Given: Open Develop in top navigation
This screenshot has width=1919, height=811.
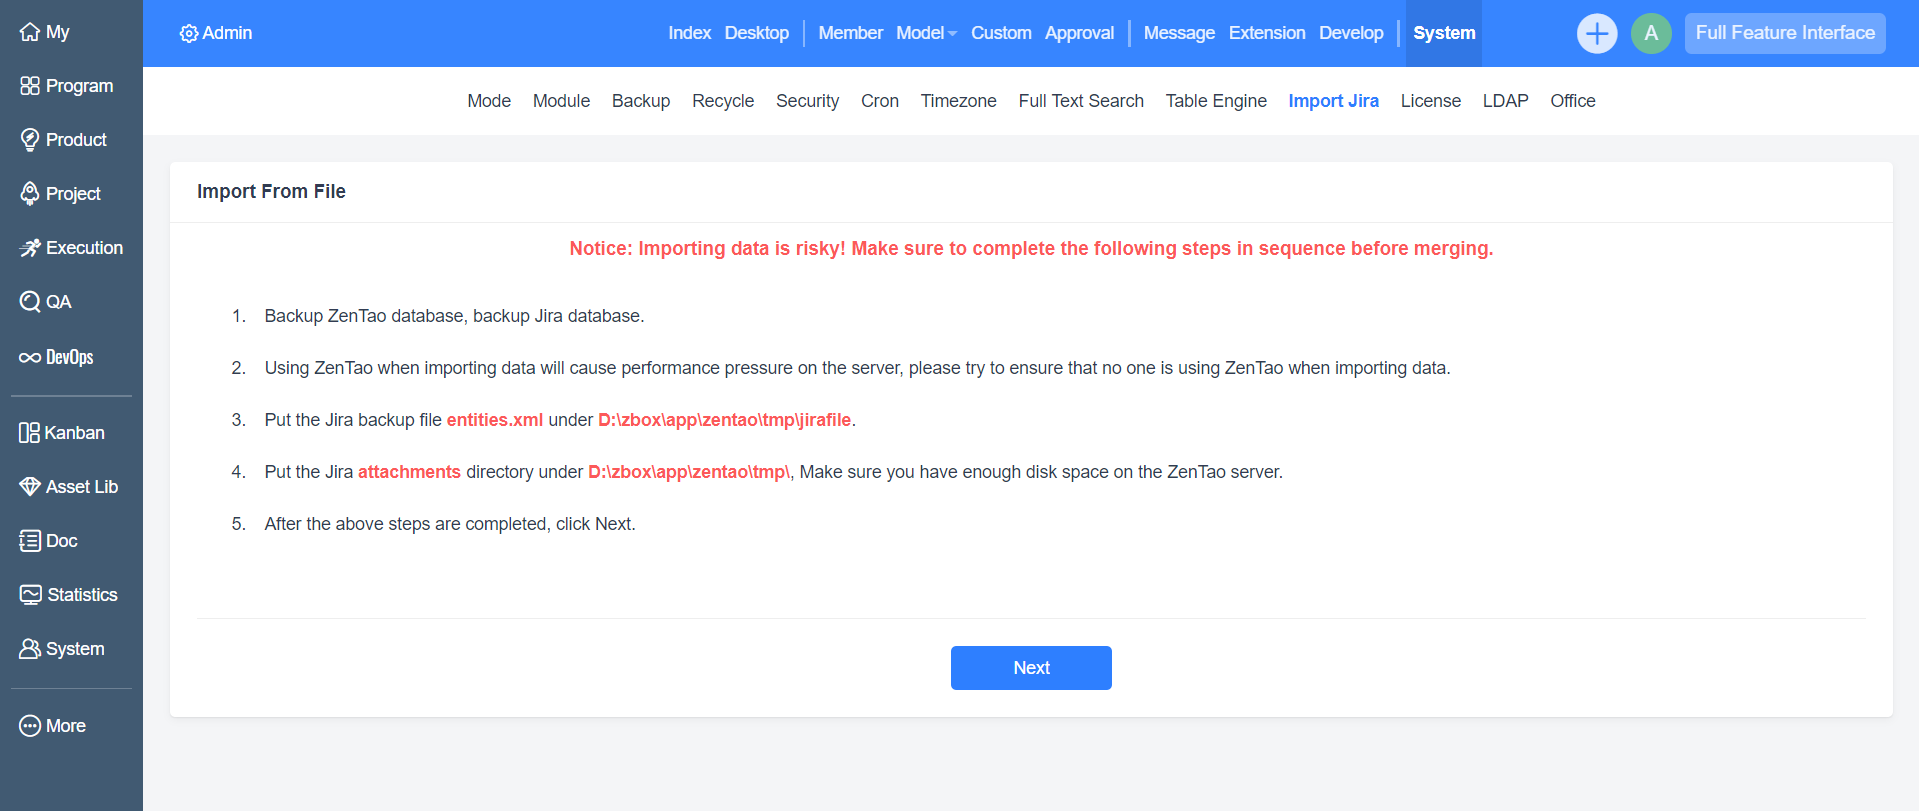Looking at the screenshot, I should point(1351,33).
